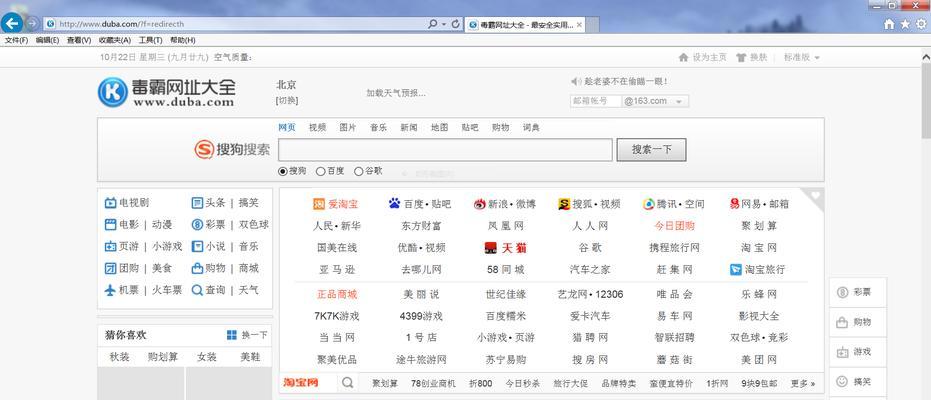The height and width of the screenshot is (400, 931).
Task: Click the 彩票 lottery icon in left panel
Action: (x=197, y=225)
